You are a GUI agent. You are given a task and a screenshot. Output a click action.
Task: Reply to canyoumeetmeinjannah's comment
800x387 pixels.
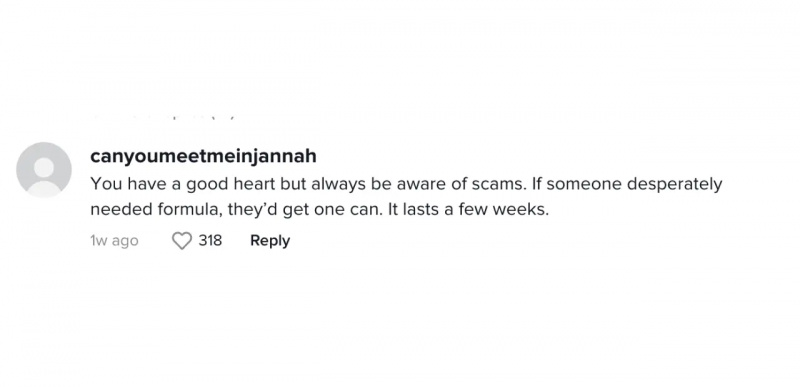270,241
